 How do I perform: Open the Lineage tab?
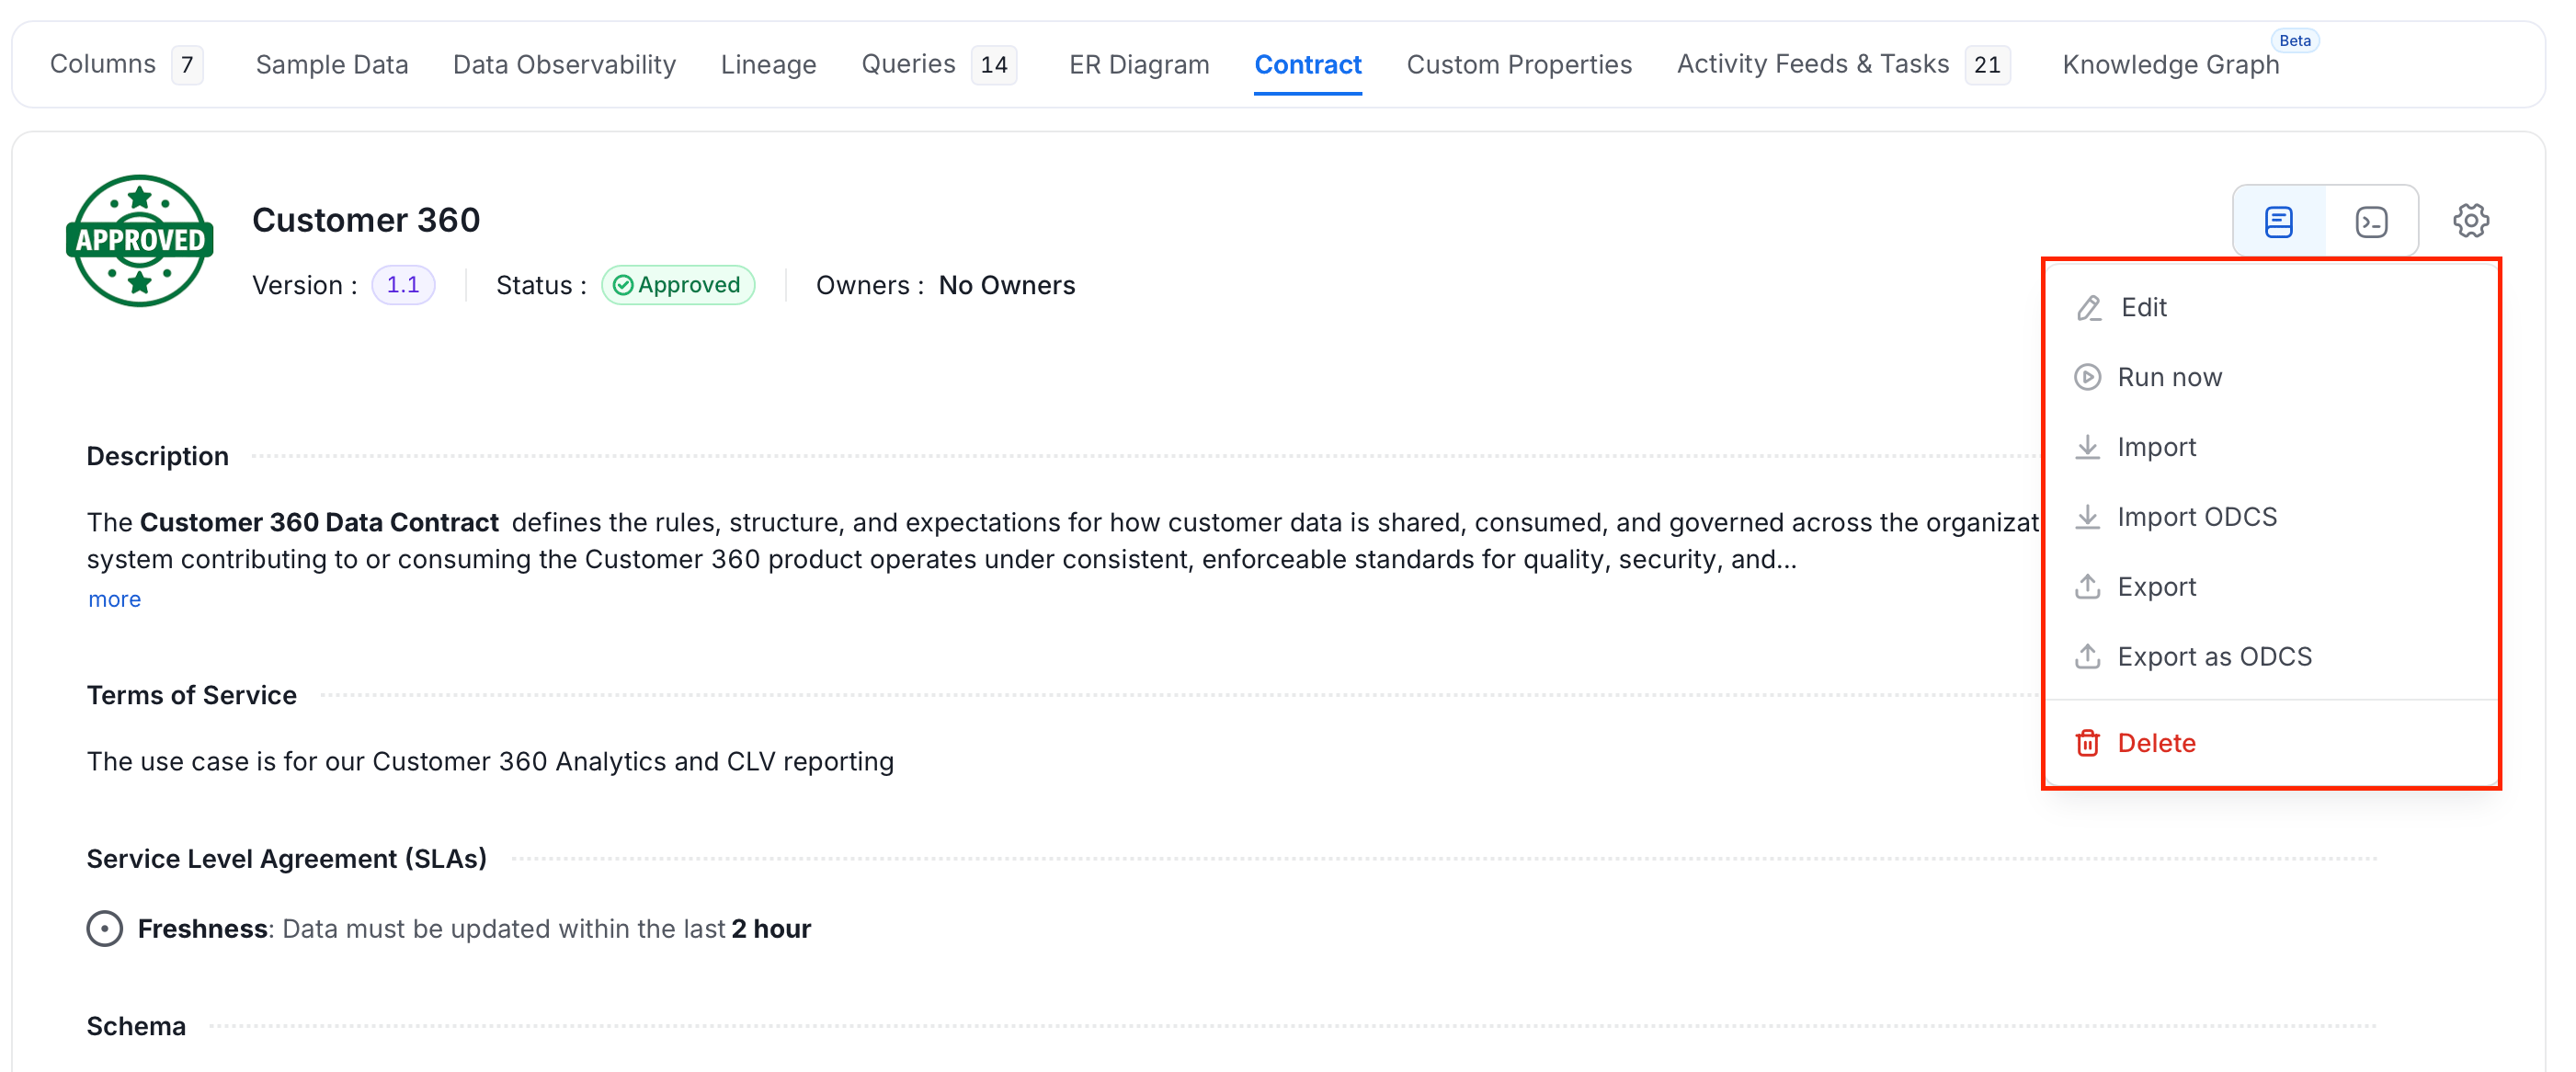click(768, 65)
